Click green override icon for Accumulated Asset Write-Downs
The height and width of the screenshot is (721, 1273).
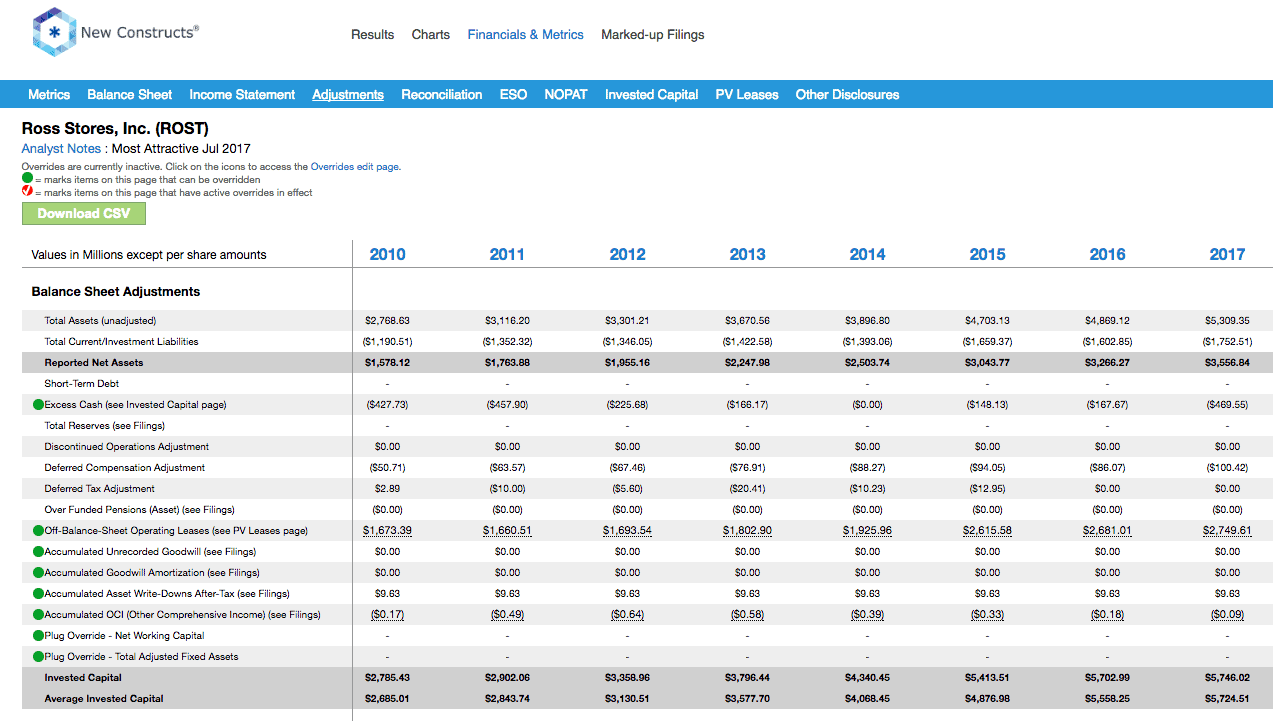[x=38, y=594]
